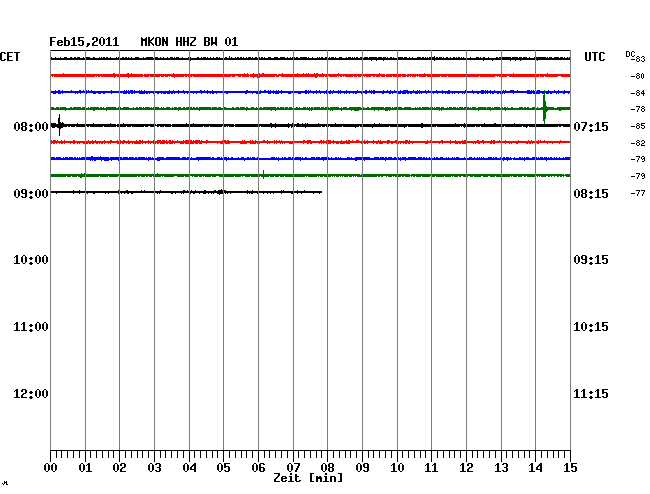The height and width of the screenshot is (494, 650).
Task: Click the DC value '-85'
Action: coord(638,126)
